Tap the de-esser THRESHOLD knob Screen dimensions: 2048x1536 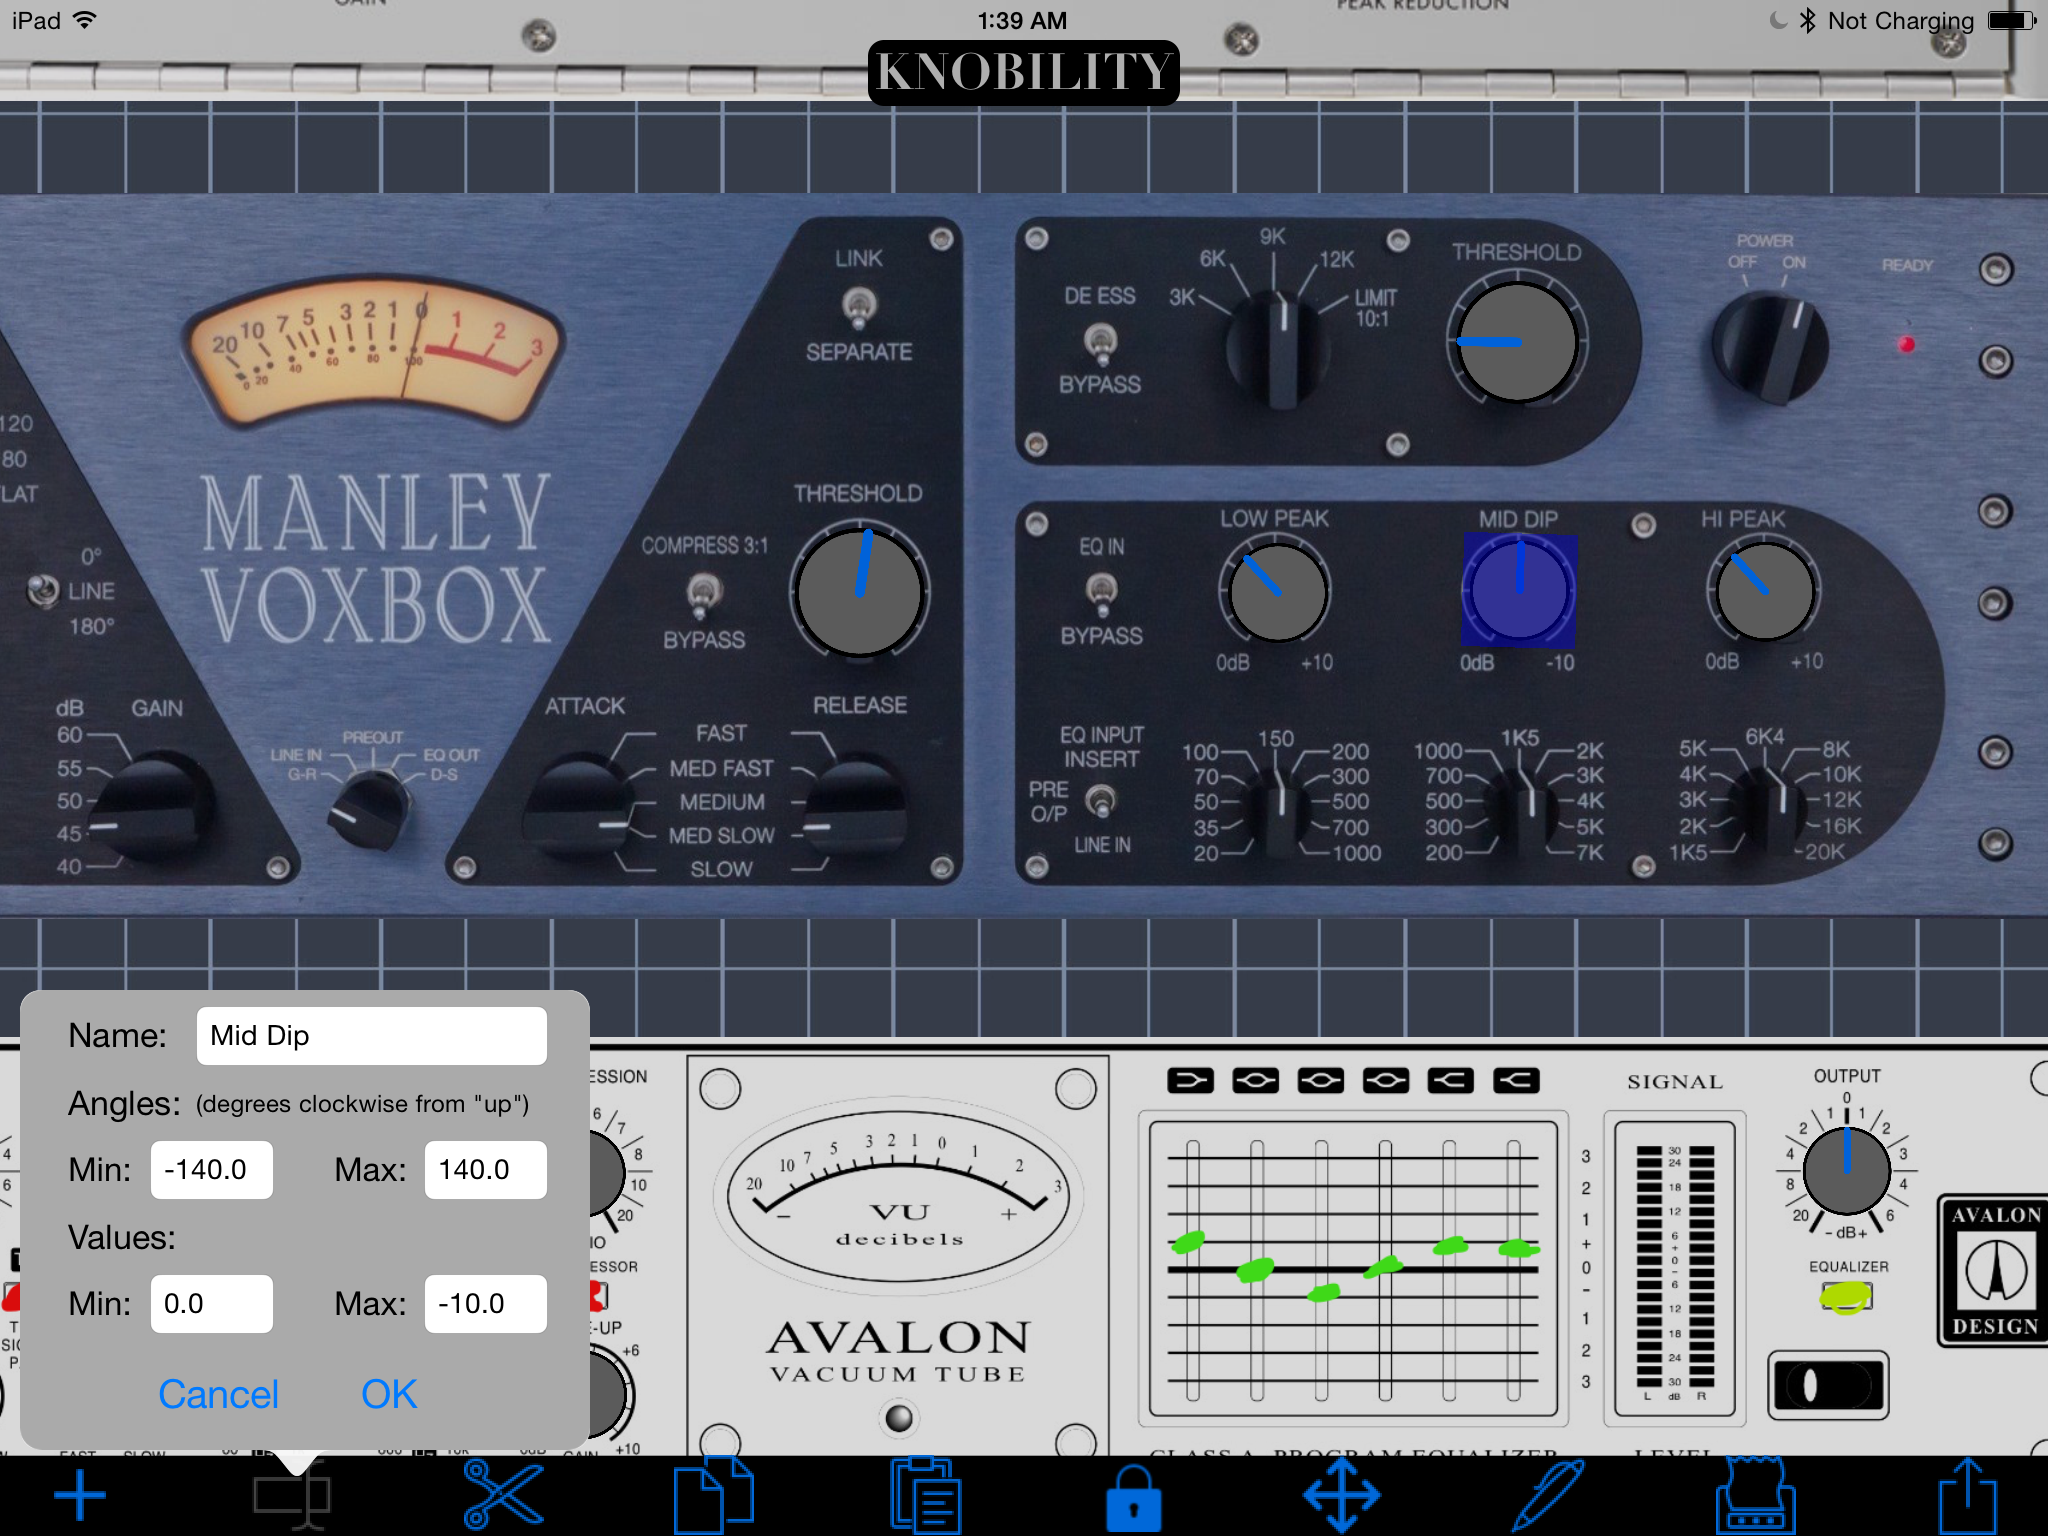coord(1516,342)
